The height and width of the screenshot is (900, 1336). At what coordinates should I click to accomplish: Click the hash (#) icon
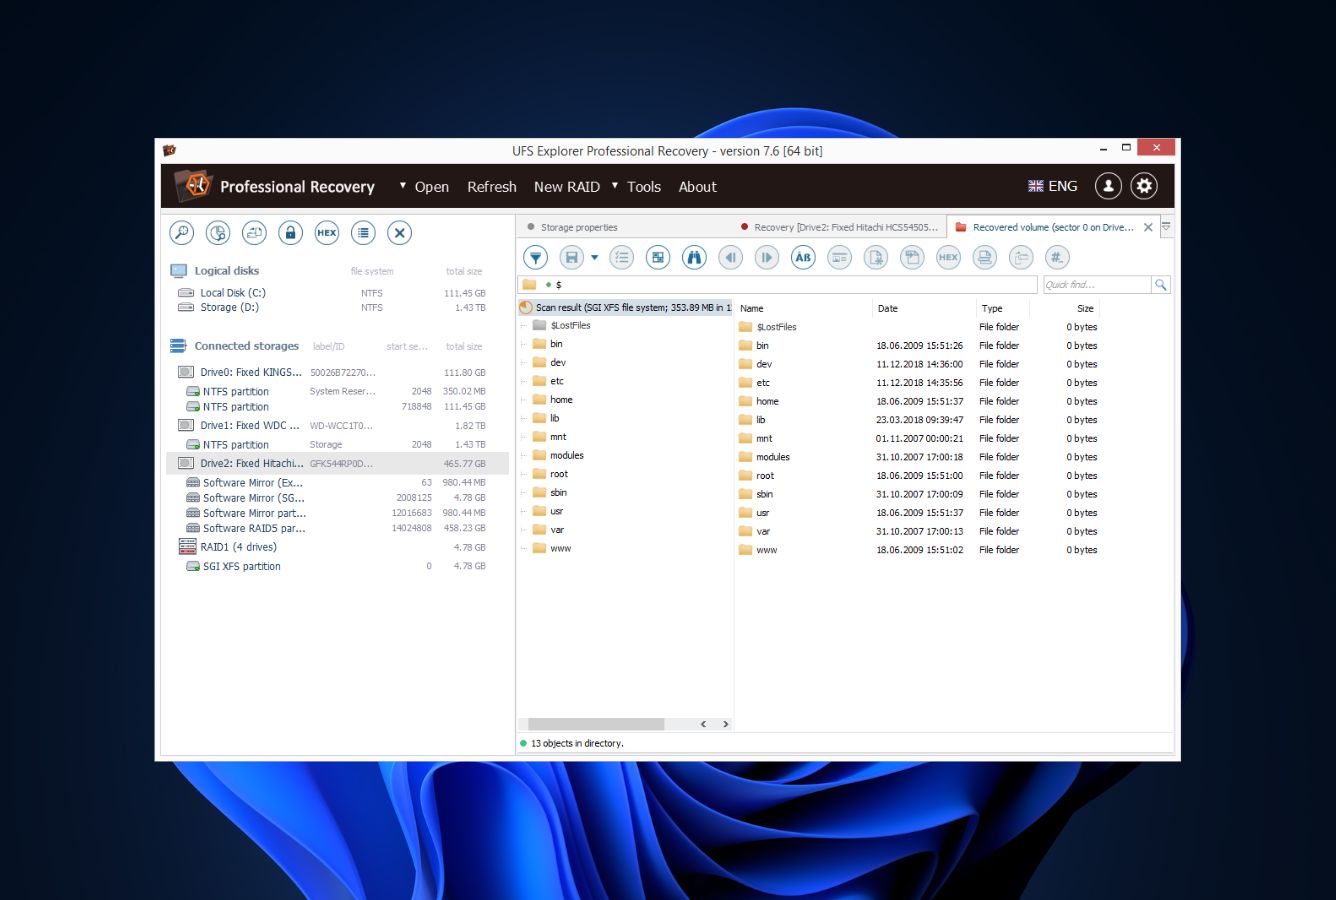coord(1057,258)
